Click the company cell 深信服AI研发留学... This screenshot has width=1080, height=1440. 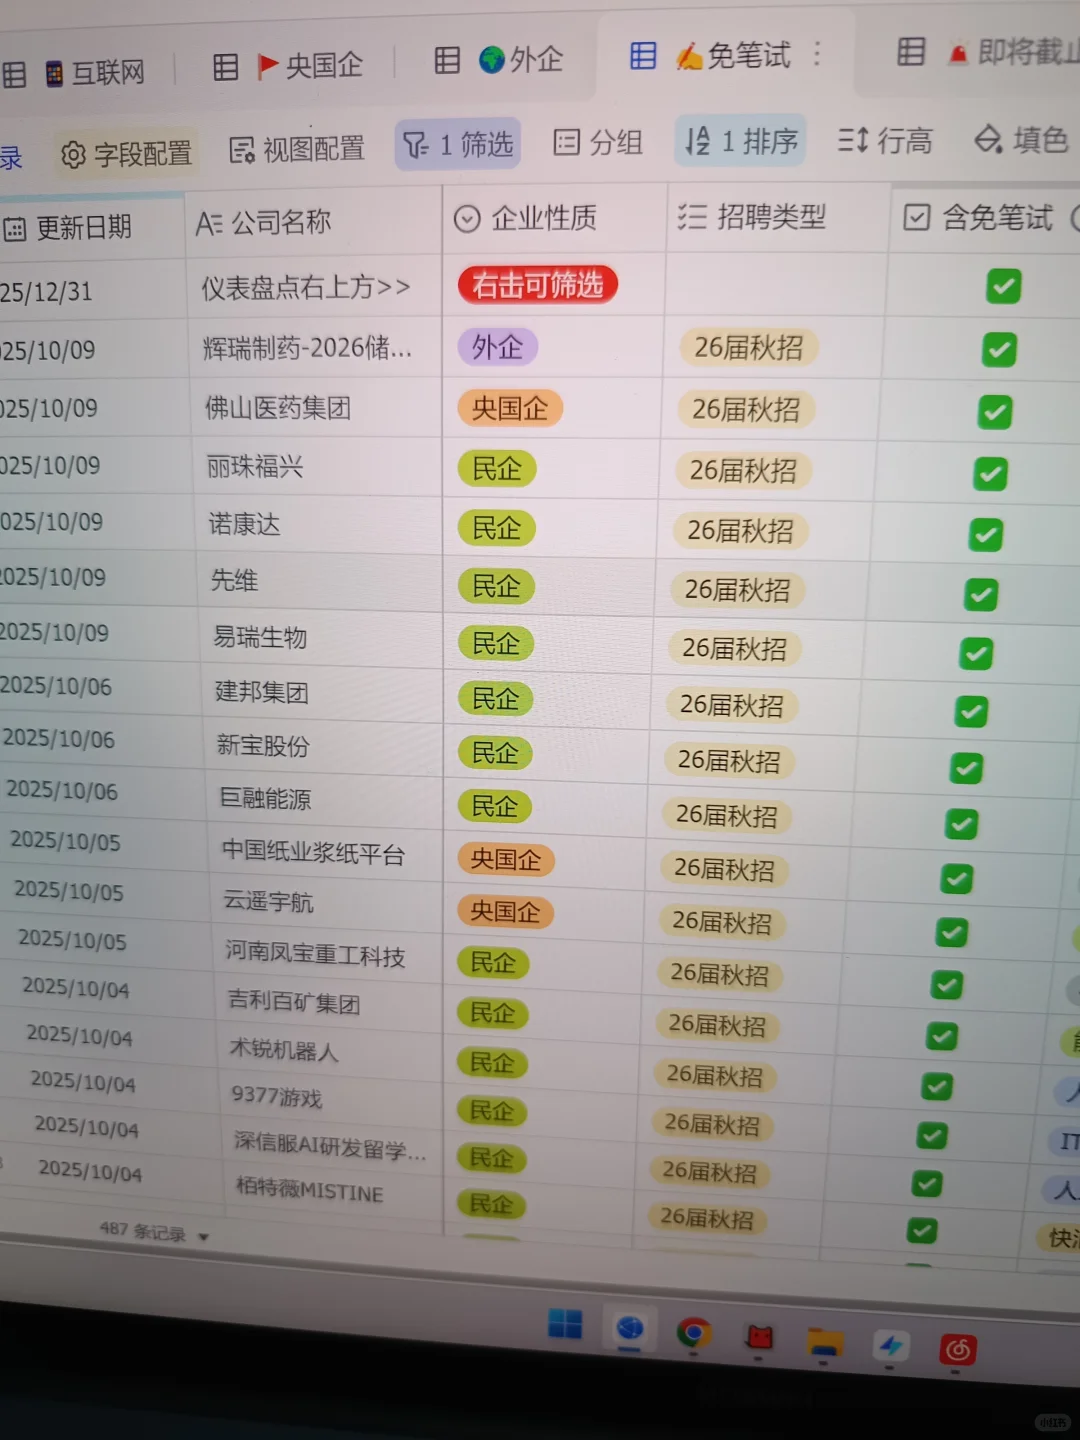click(x=330, y=1147)
